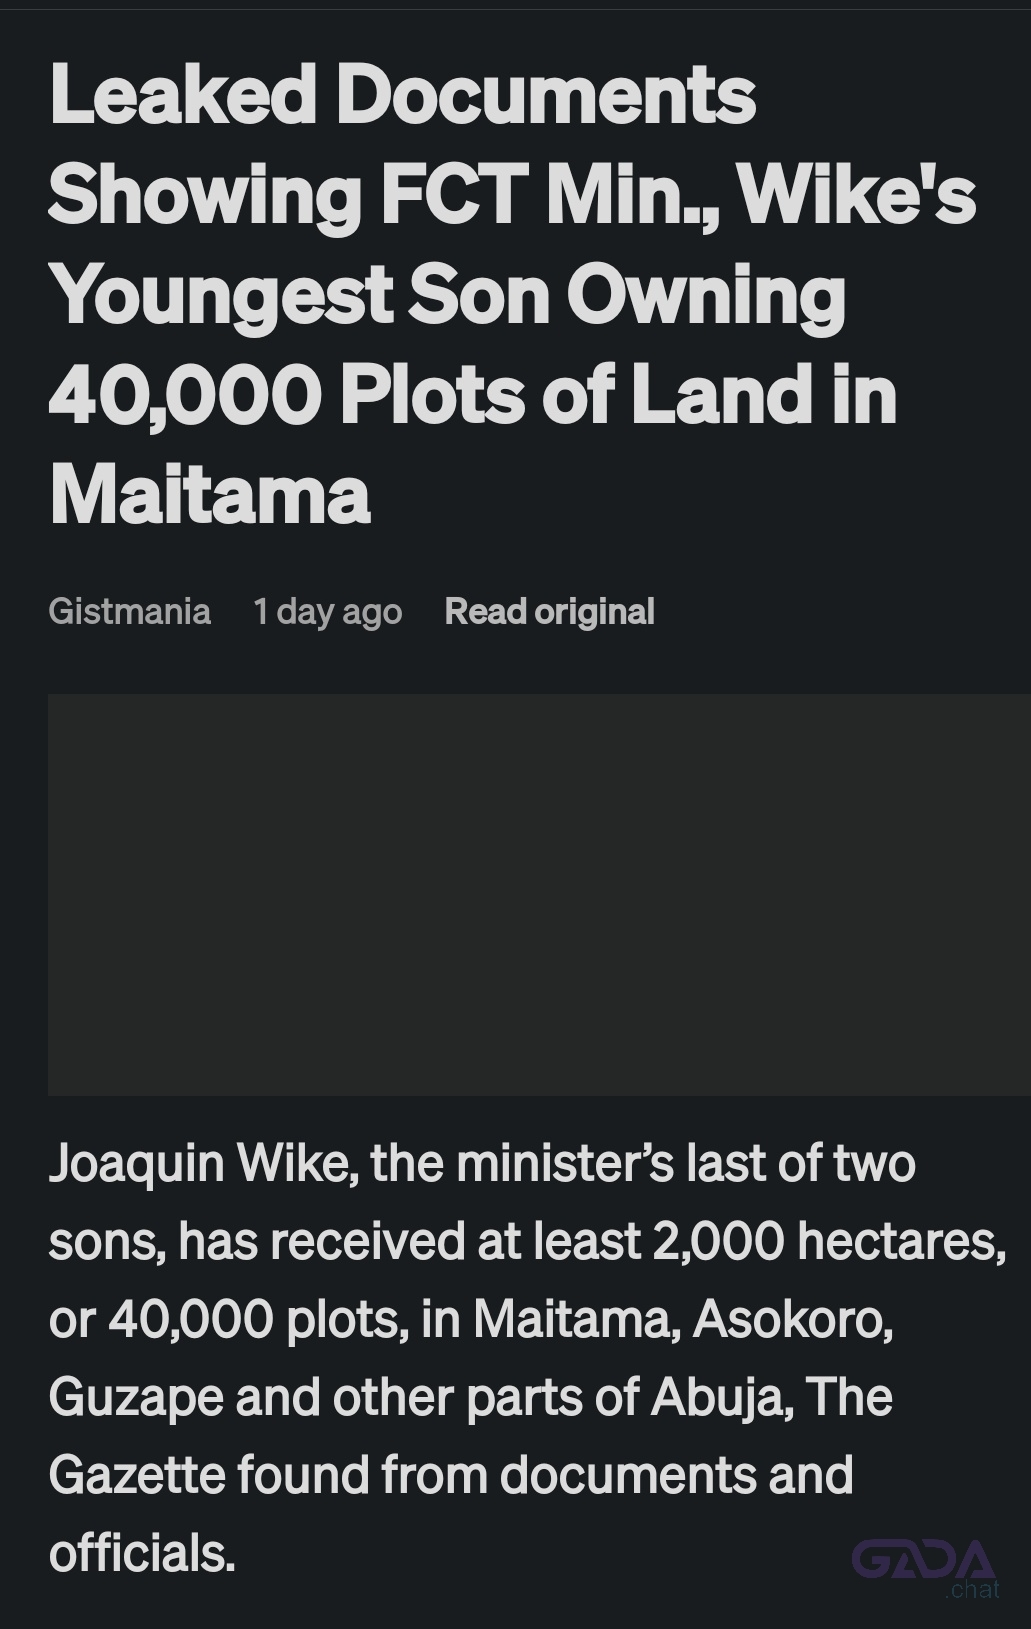
Task: Click 'Youngest Son Owning' headline line
Action: (x=447, y=296)
